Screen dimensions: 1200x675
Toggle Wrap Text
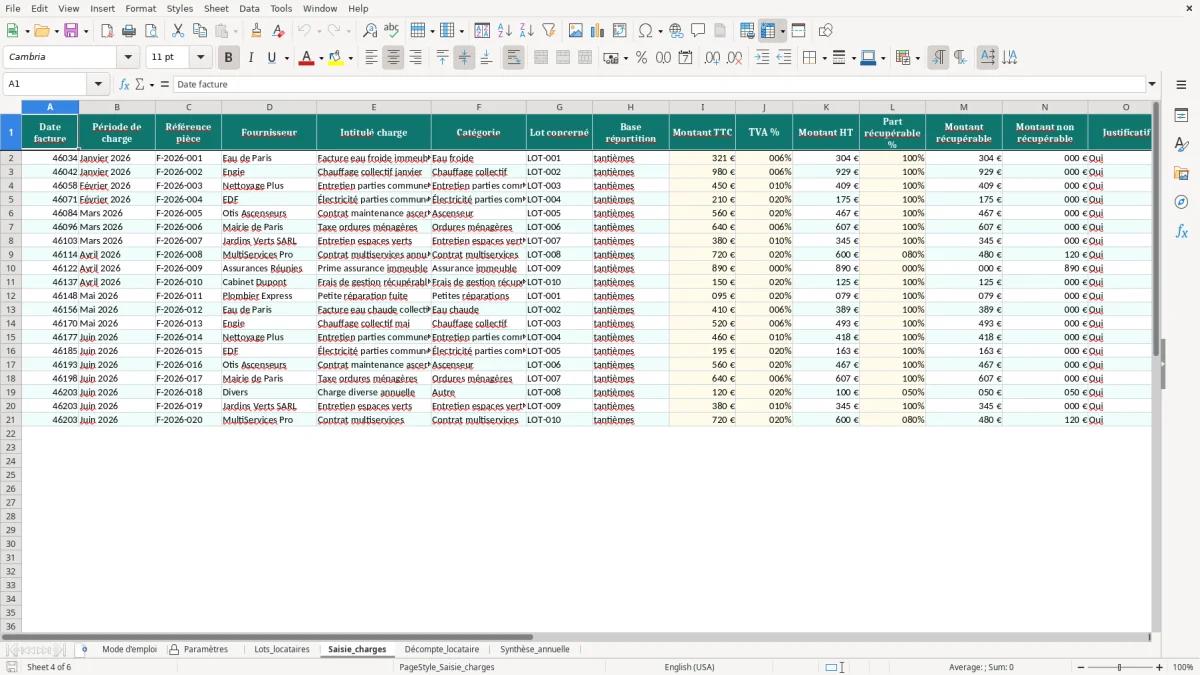pos(513,58)
